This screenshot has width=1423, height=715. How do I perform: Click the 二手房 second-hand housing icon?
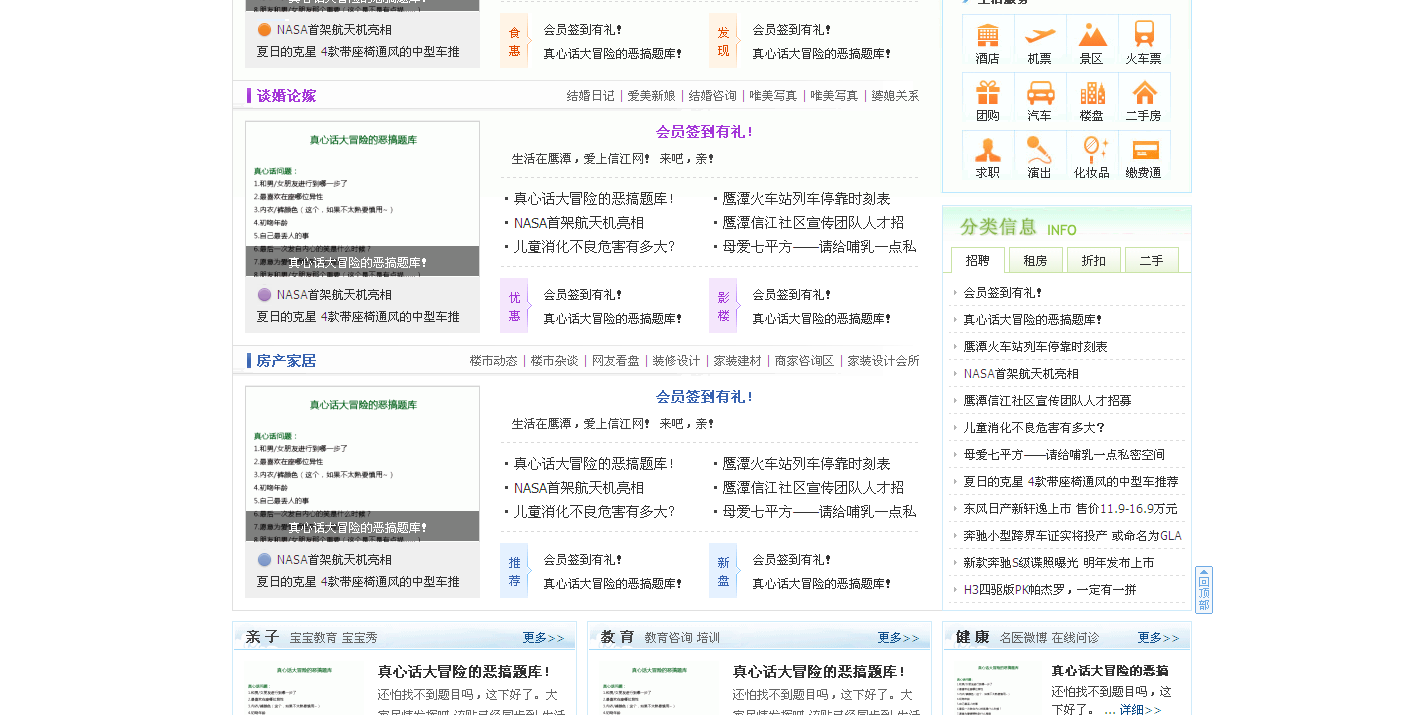[x=1143, y=98]
